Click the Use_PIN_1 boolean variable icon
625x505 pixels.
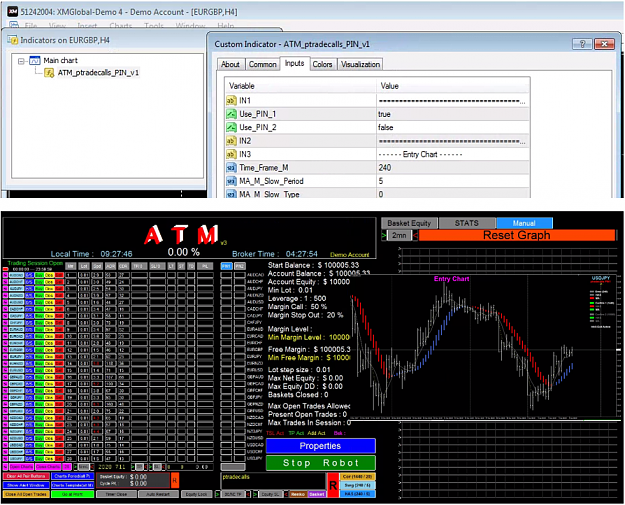(231, 114)
